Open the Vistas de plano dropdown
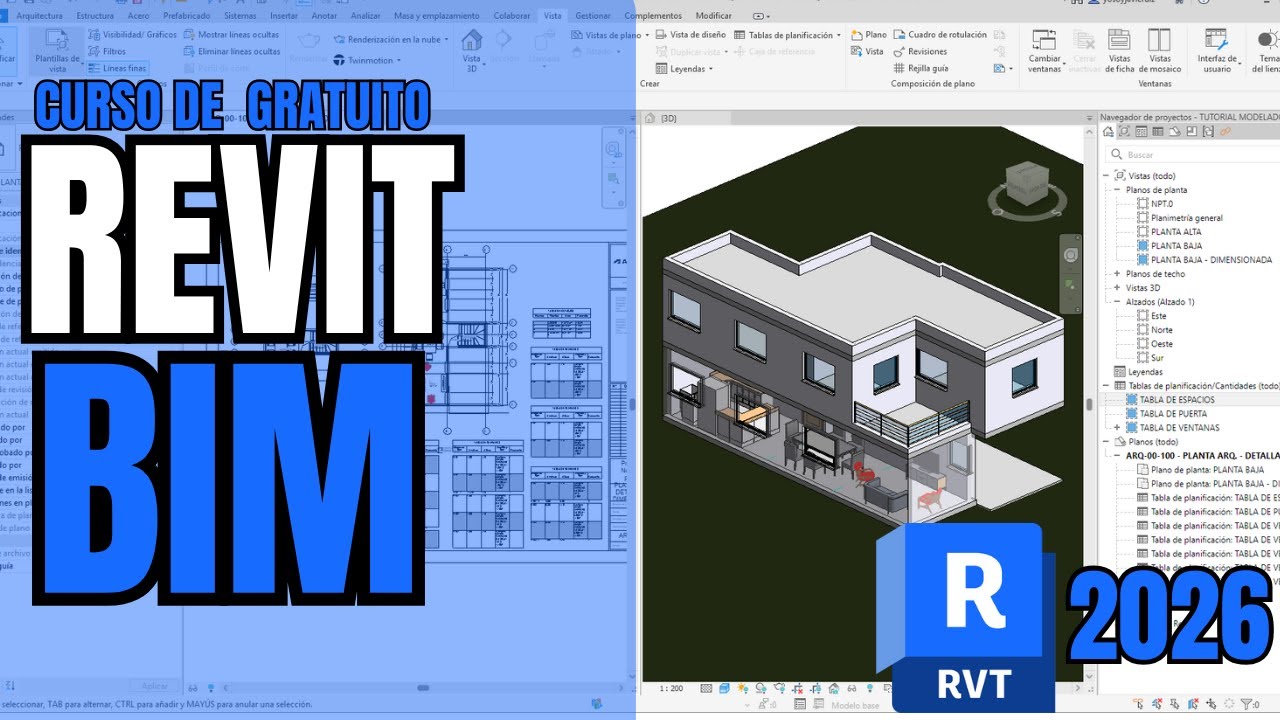 (609, 35)
